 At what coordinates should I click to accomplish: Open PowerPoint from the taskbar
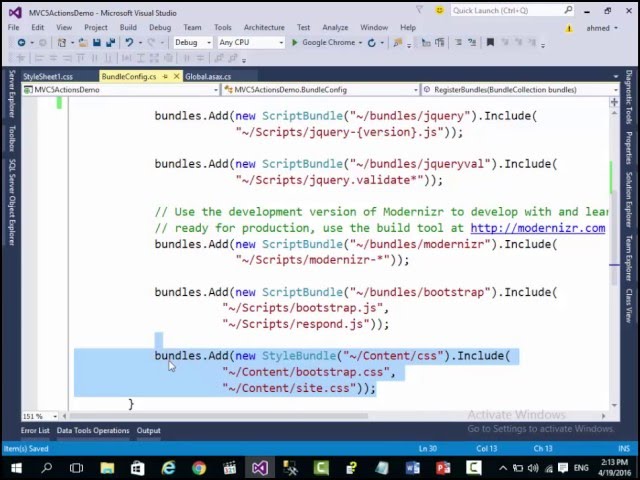coord(443,468)
